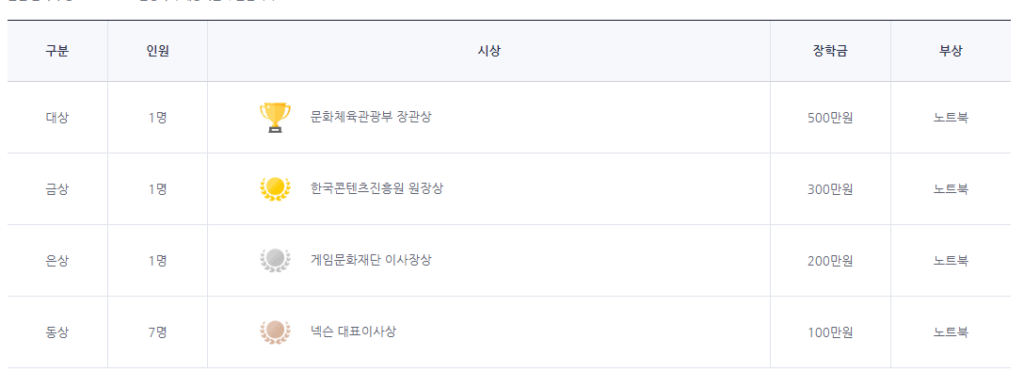Click the 500만원 scholarship cell

tap(830, 118)
